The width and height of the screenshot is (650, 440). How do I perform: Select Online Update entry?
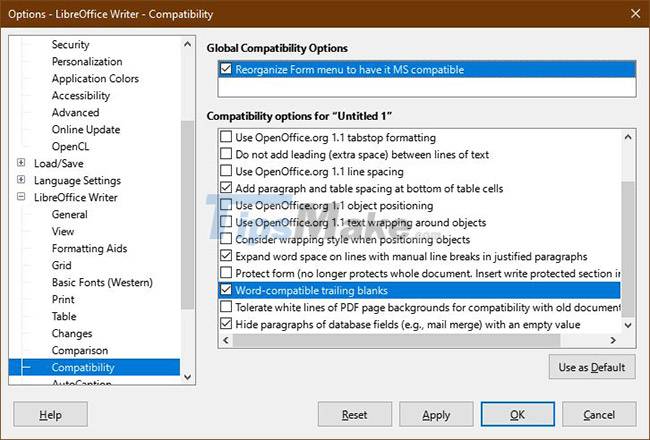coord(86,129)
